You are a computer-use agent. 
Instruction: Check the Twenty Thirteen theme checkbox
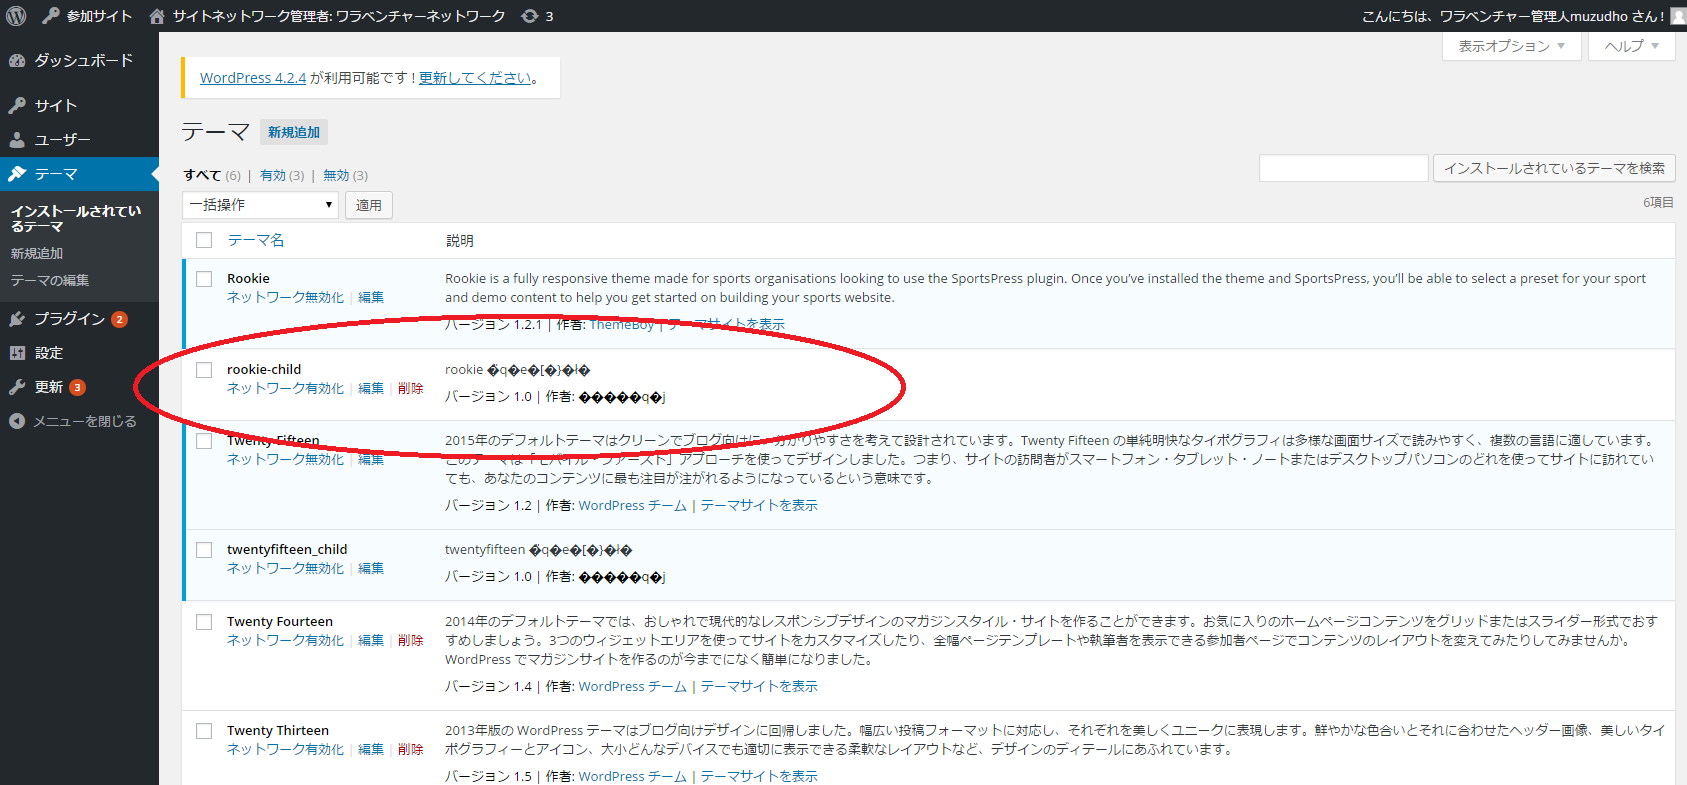coord(204,731)
